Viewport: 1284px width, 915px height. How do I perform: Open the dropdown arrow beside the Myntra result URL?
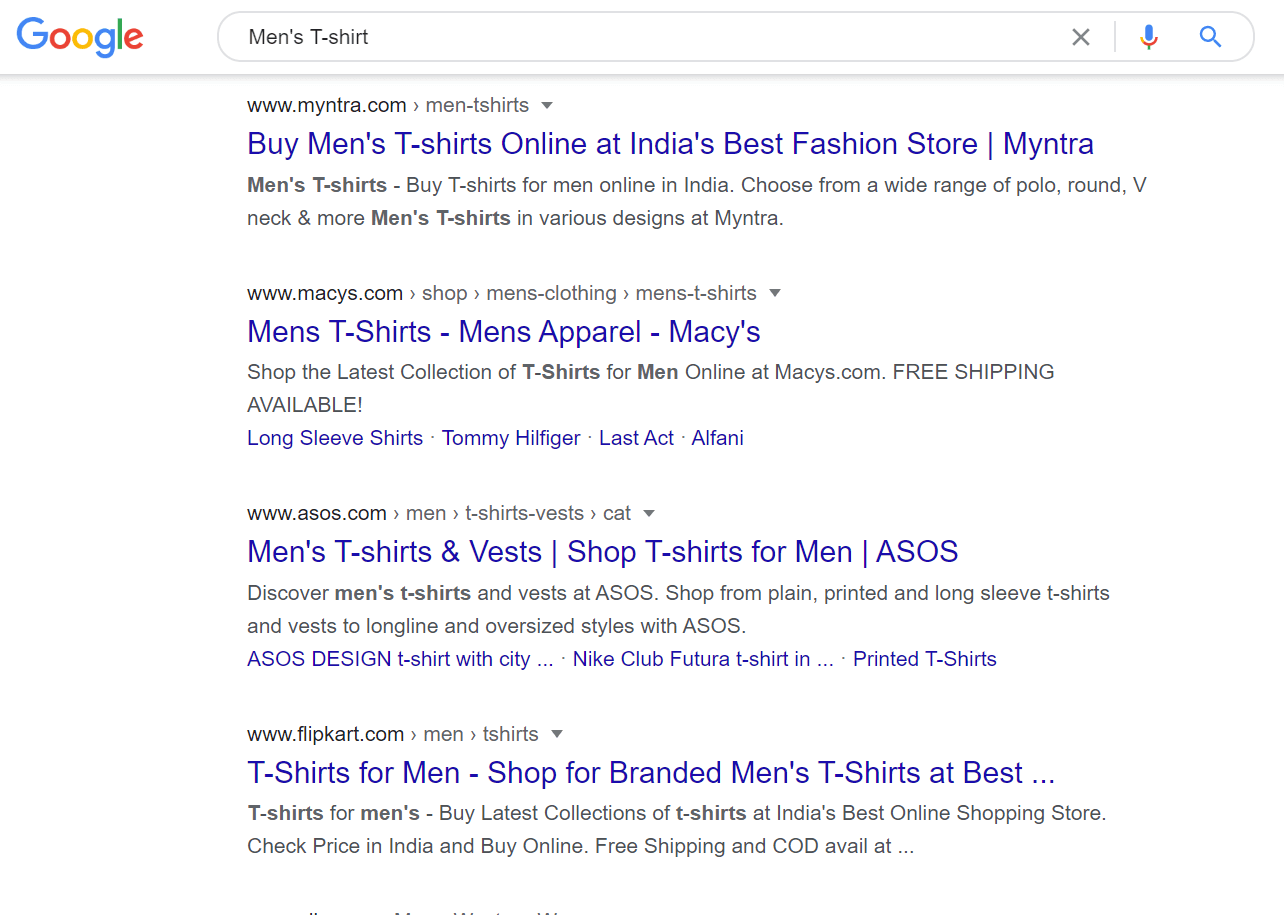(547, 105)
